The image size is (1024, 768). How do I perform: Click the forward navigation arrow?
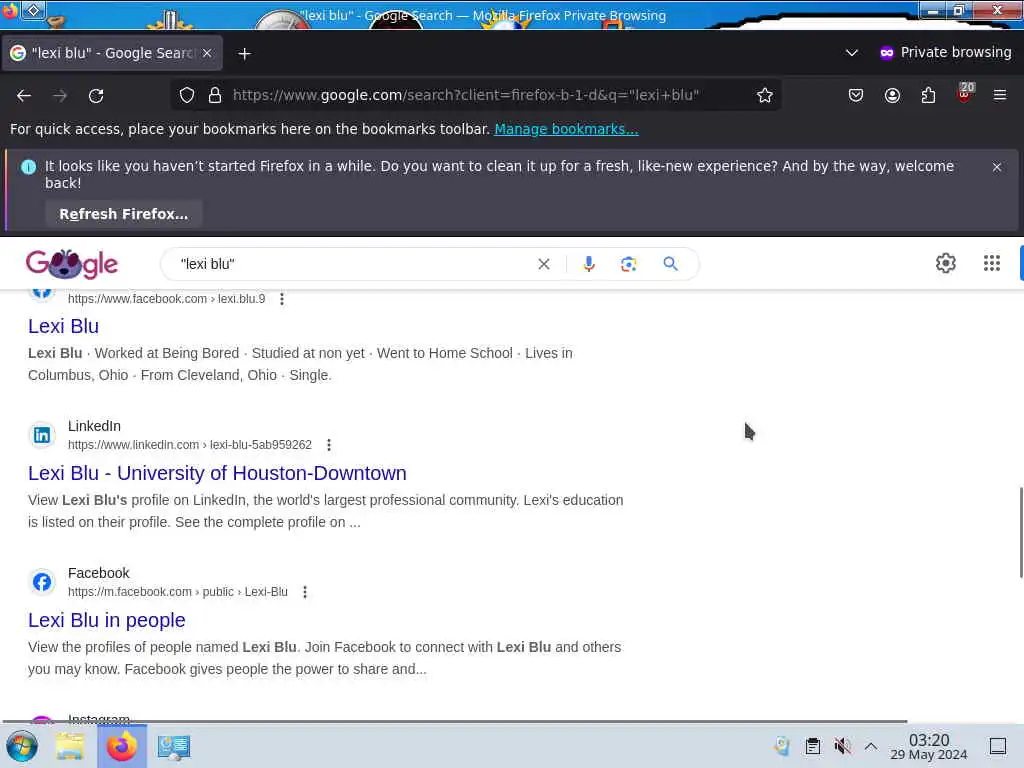60,95
